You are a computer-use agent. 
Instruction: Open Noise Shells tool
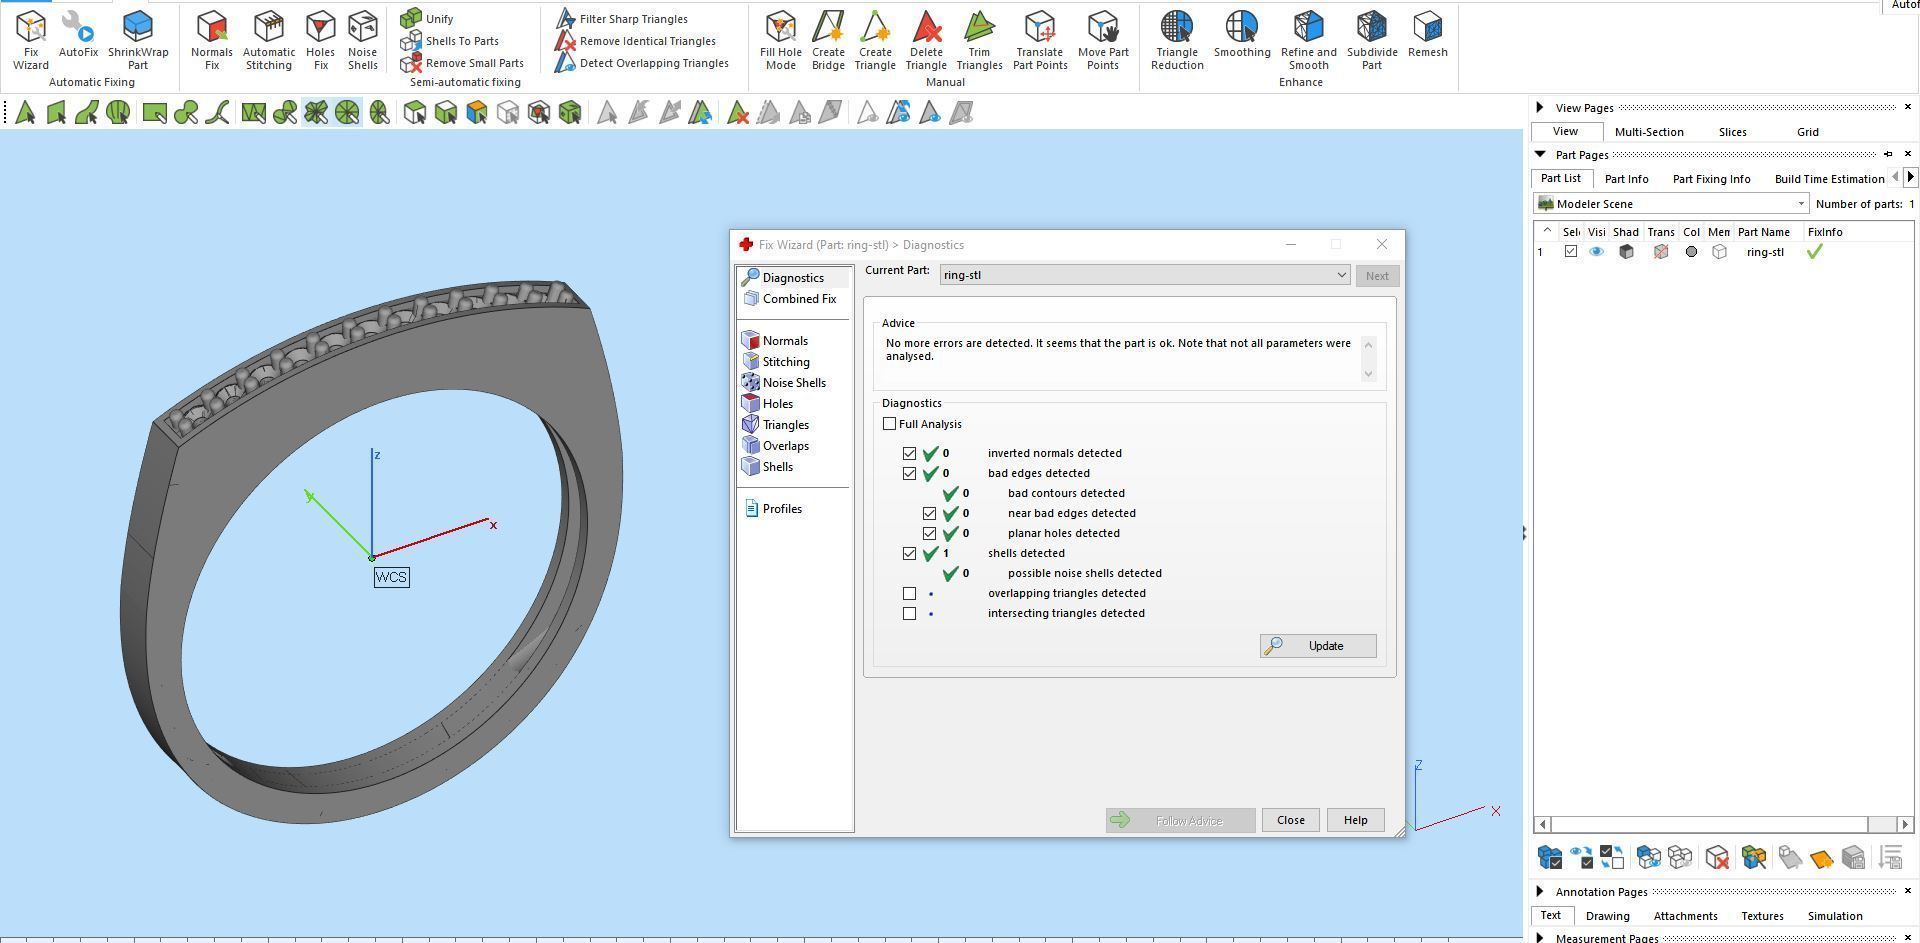coord(362,40)
